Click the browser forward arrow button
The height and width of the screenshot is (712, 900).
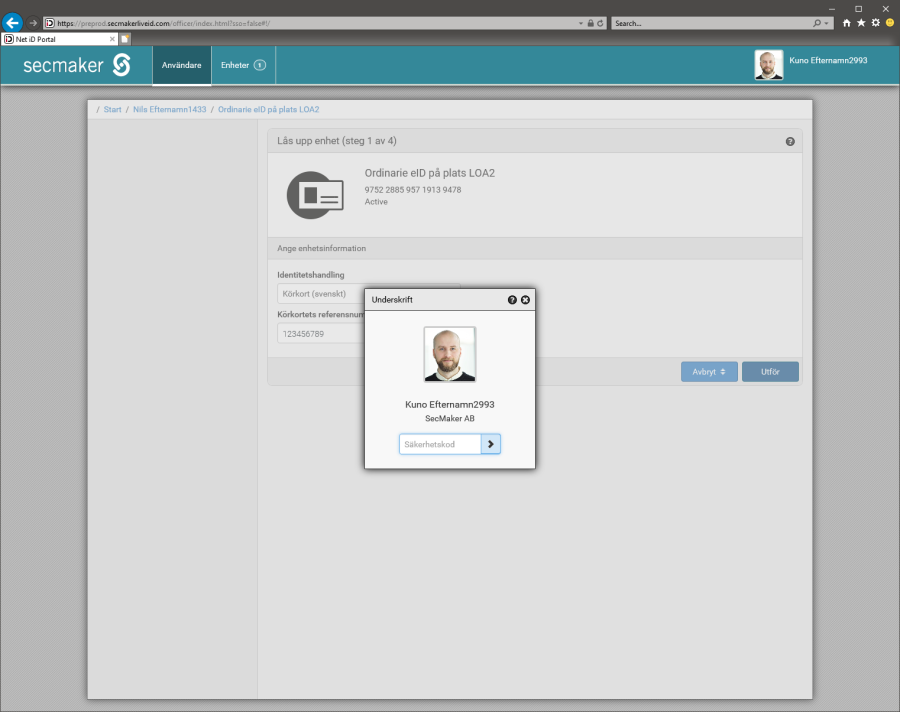pyautogui.click(x=33, y=23)
